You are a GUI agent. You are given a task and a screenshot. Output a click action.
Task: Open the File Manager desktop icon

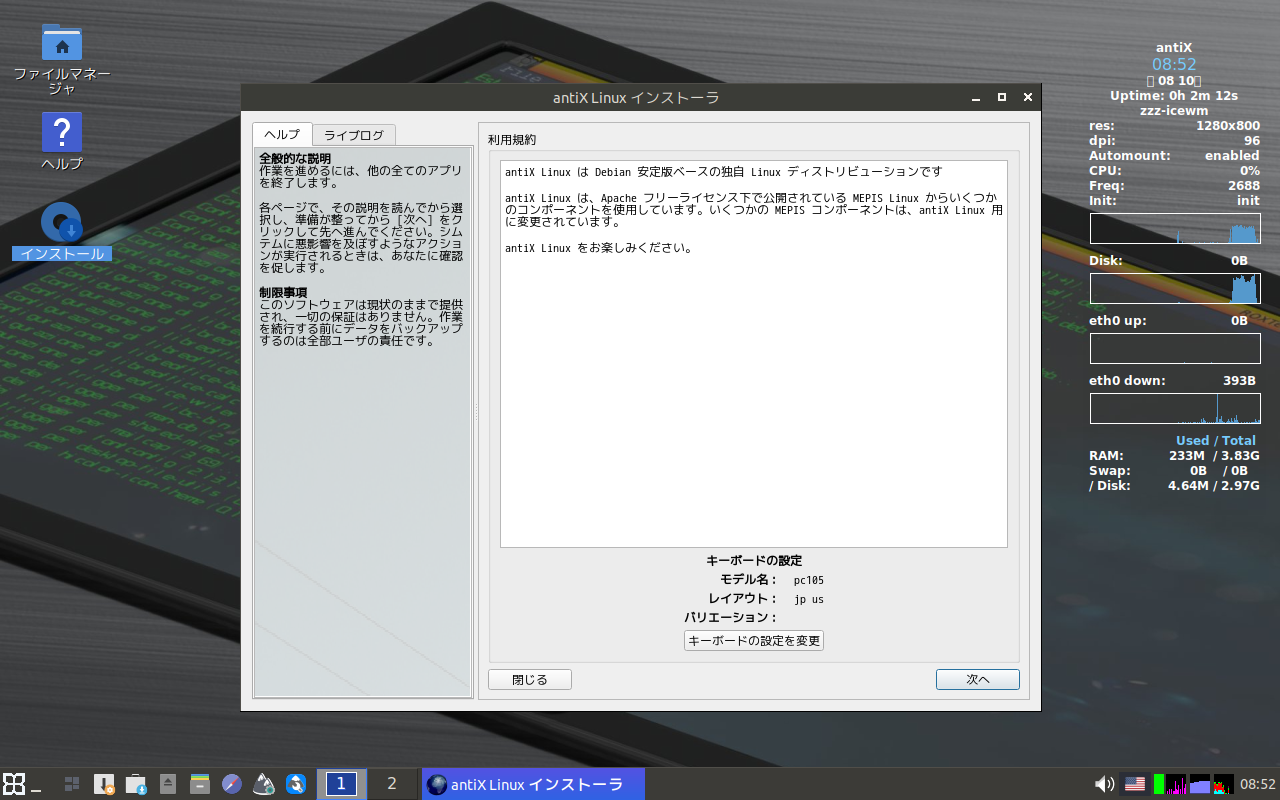point(62,43)
